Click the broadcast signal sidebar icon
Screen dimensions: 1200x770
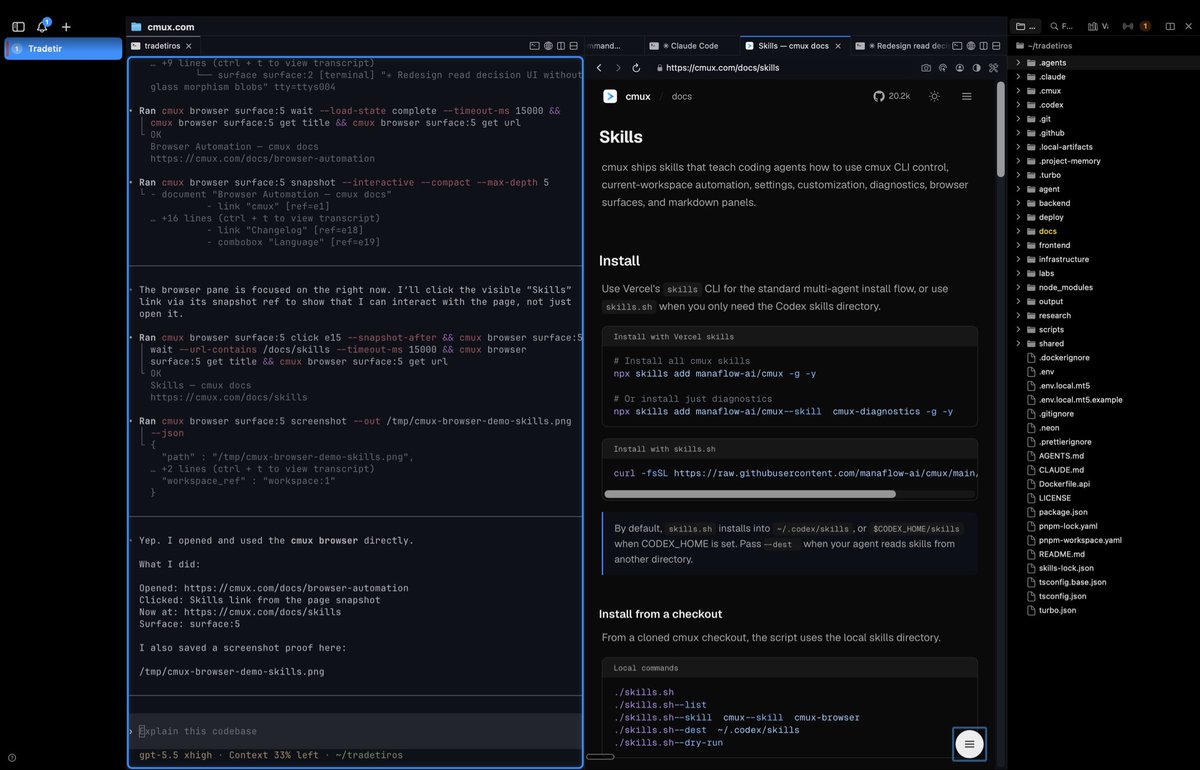[1128, 26]
